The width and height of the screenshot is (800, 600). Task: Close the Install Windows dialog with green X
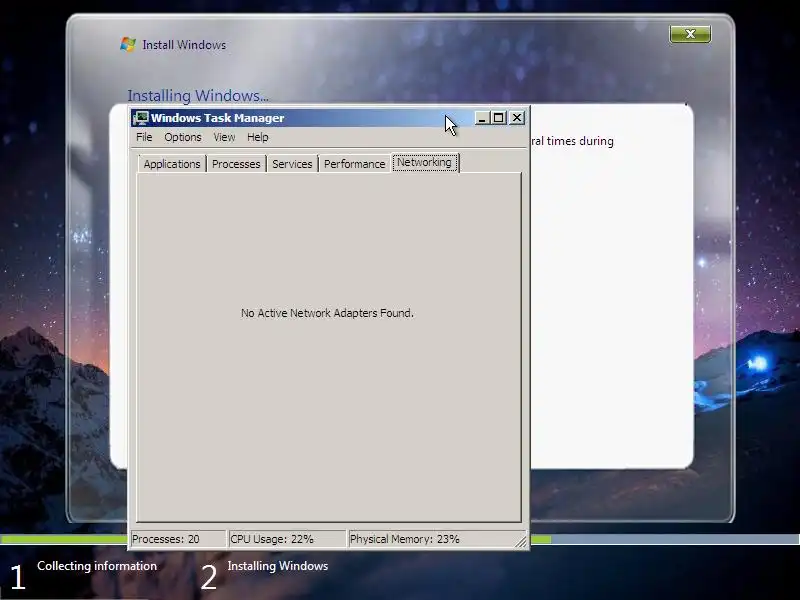[690, 34]
